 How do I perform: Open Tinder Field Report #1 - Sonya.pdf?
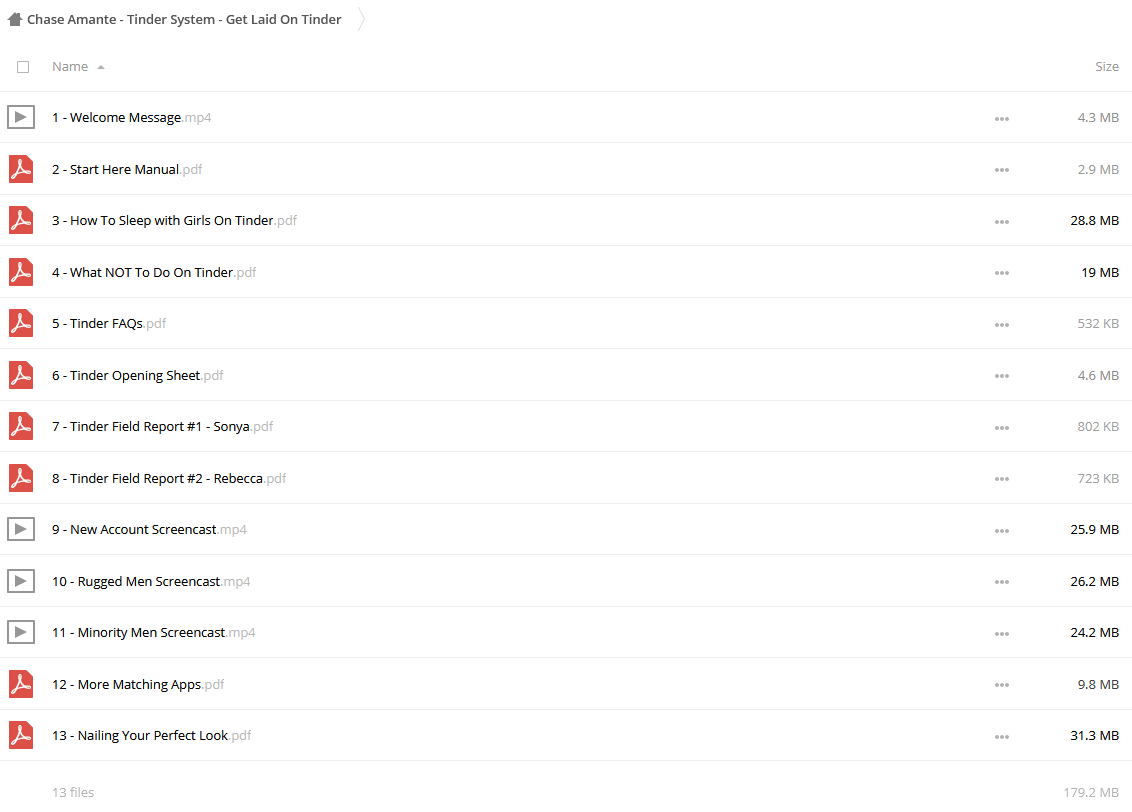pyautogui.click(x=162, y=427)
